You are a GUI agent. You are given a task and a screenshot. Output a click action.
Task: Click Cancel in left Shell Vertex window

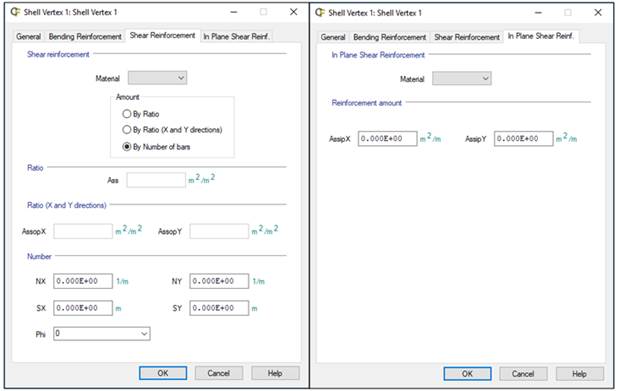pyautogui.click(x=219, y=373)
